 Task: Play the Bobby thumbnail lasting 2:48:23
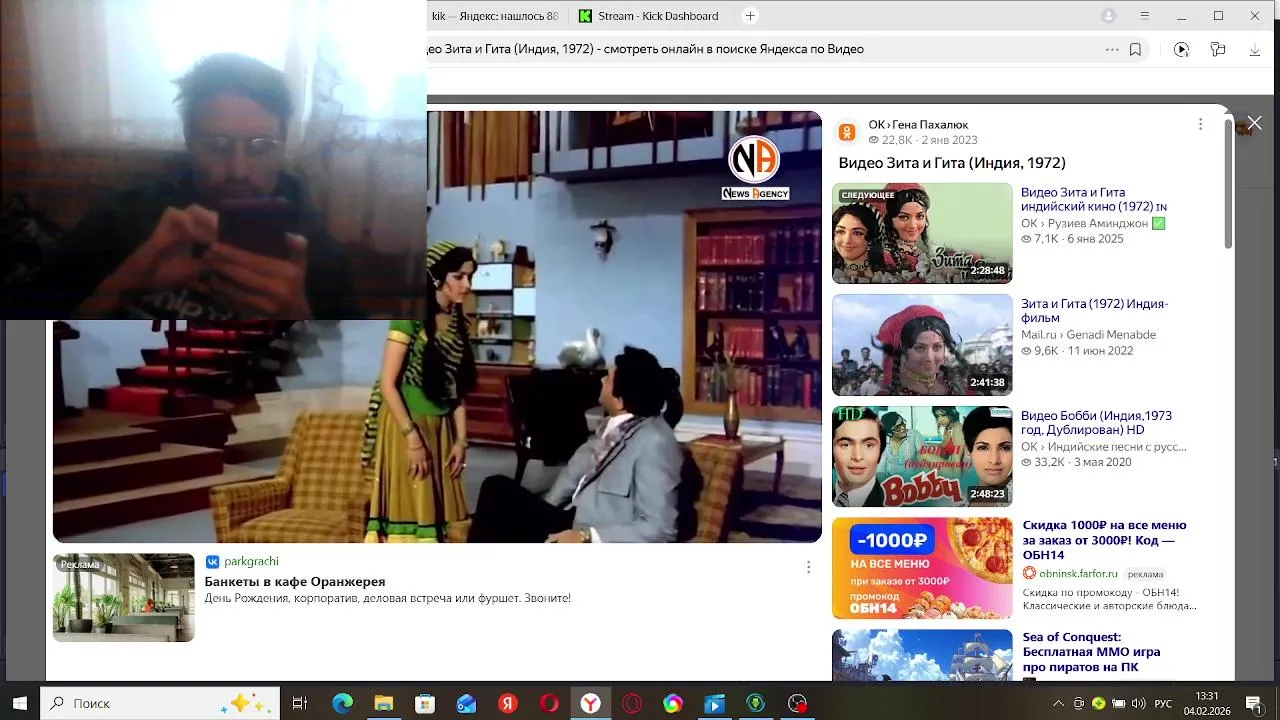click(922, 457)
